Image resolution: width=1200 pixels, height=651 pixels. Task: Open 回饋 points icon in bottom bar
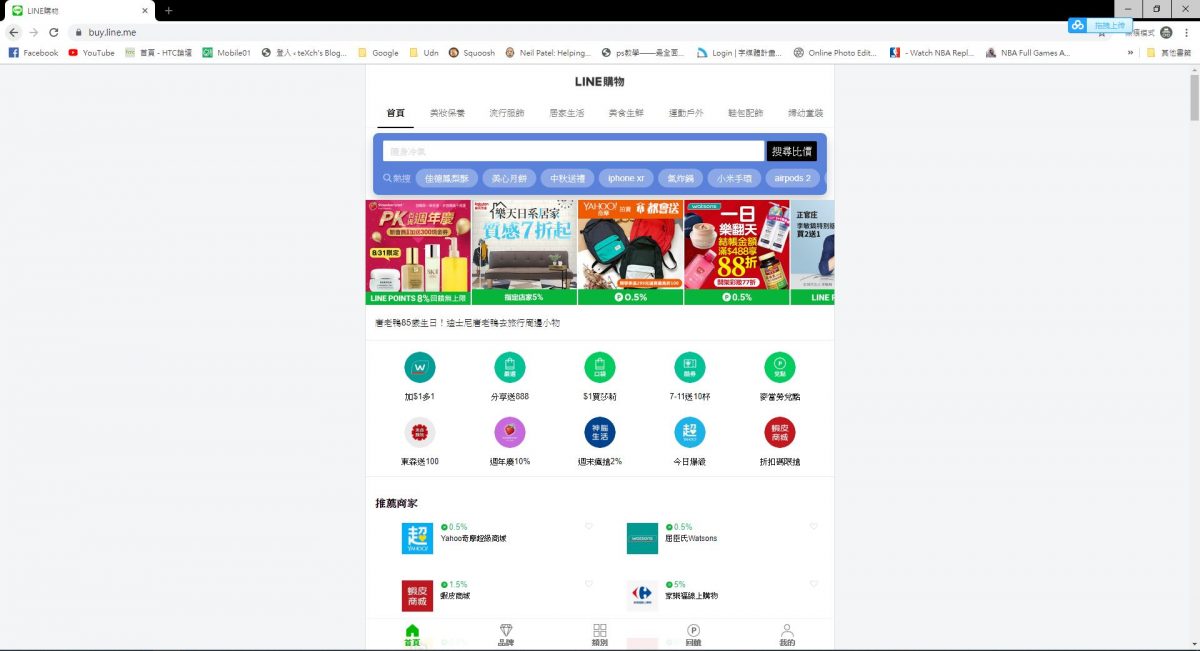pos(693,635)
